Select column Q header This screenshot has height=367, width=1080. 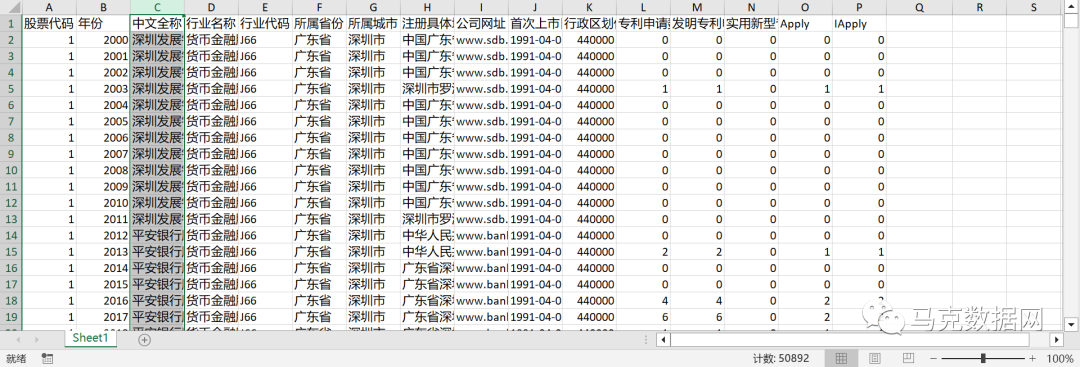920,7
